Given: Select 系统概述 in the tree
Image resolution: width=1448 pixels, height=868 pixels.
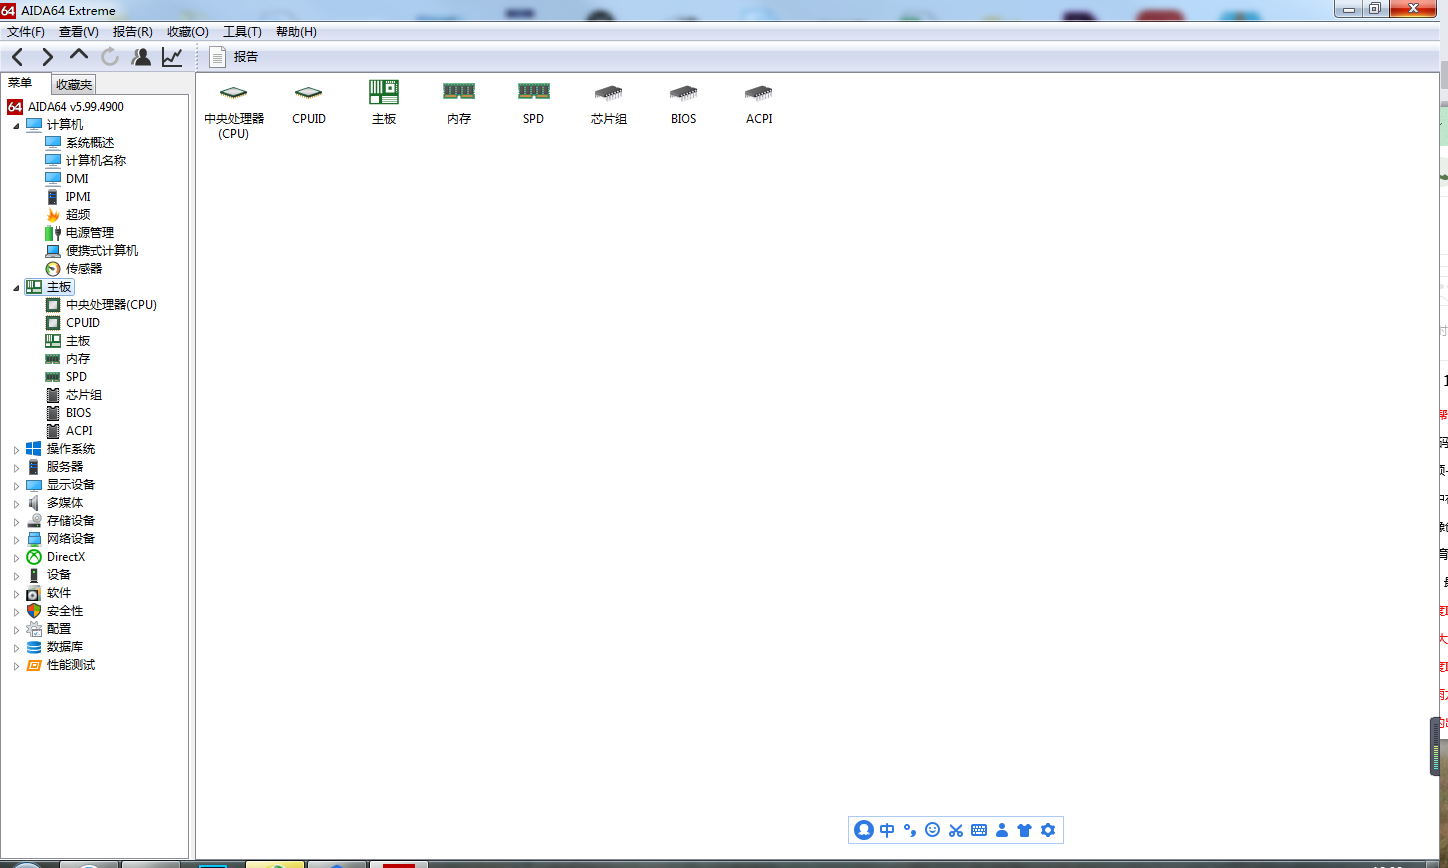Looking at the screenshot, I should [x=90, y=142].
